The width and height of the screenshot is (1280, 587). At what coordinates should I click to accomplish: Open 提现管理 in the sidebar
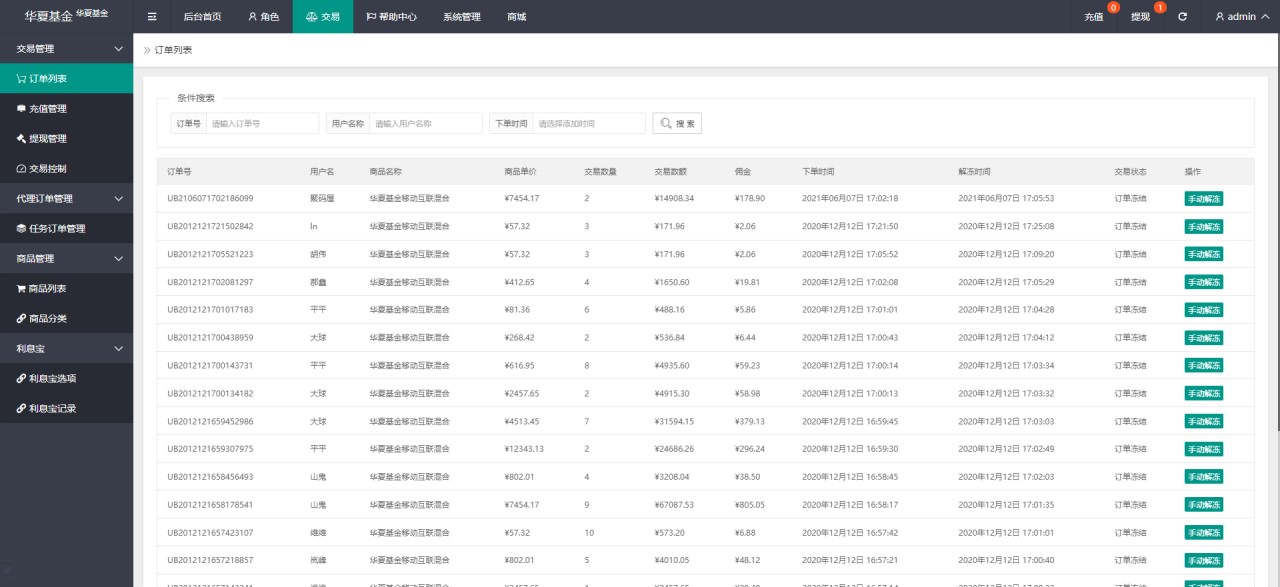pyautogui.click(x=66, y=138)
